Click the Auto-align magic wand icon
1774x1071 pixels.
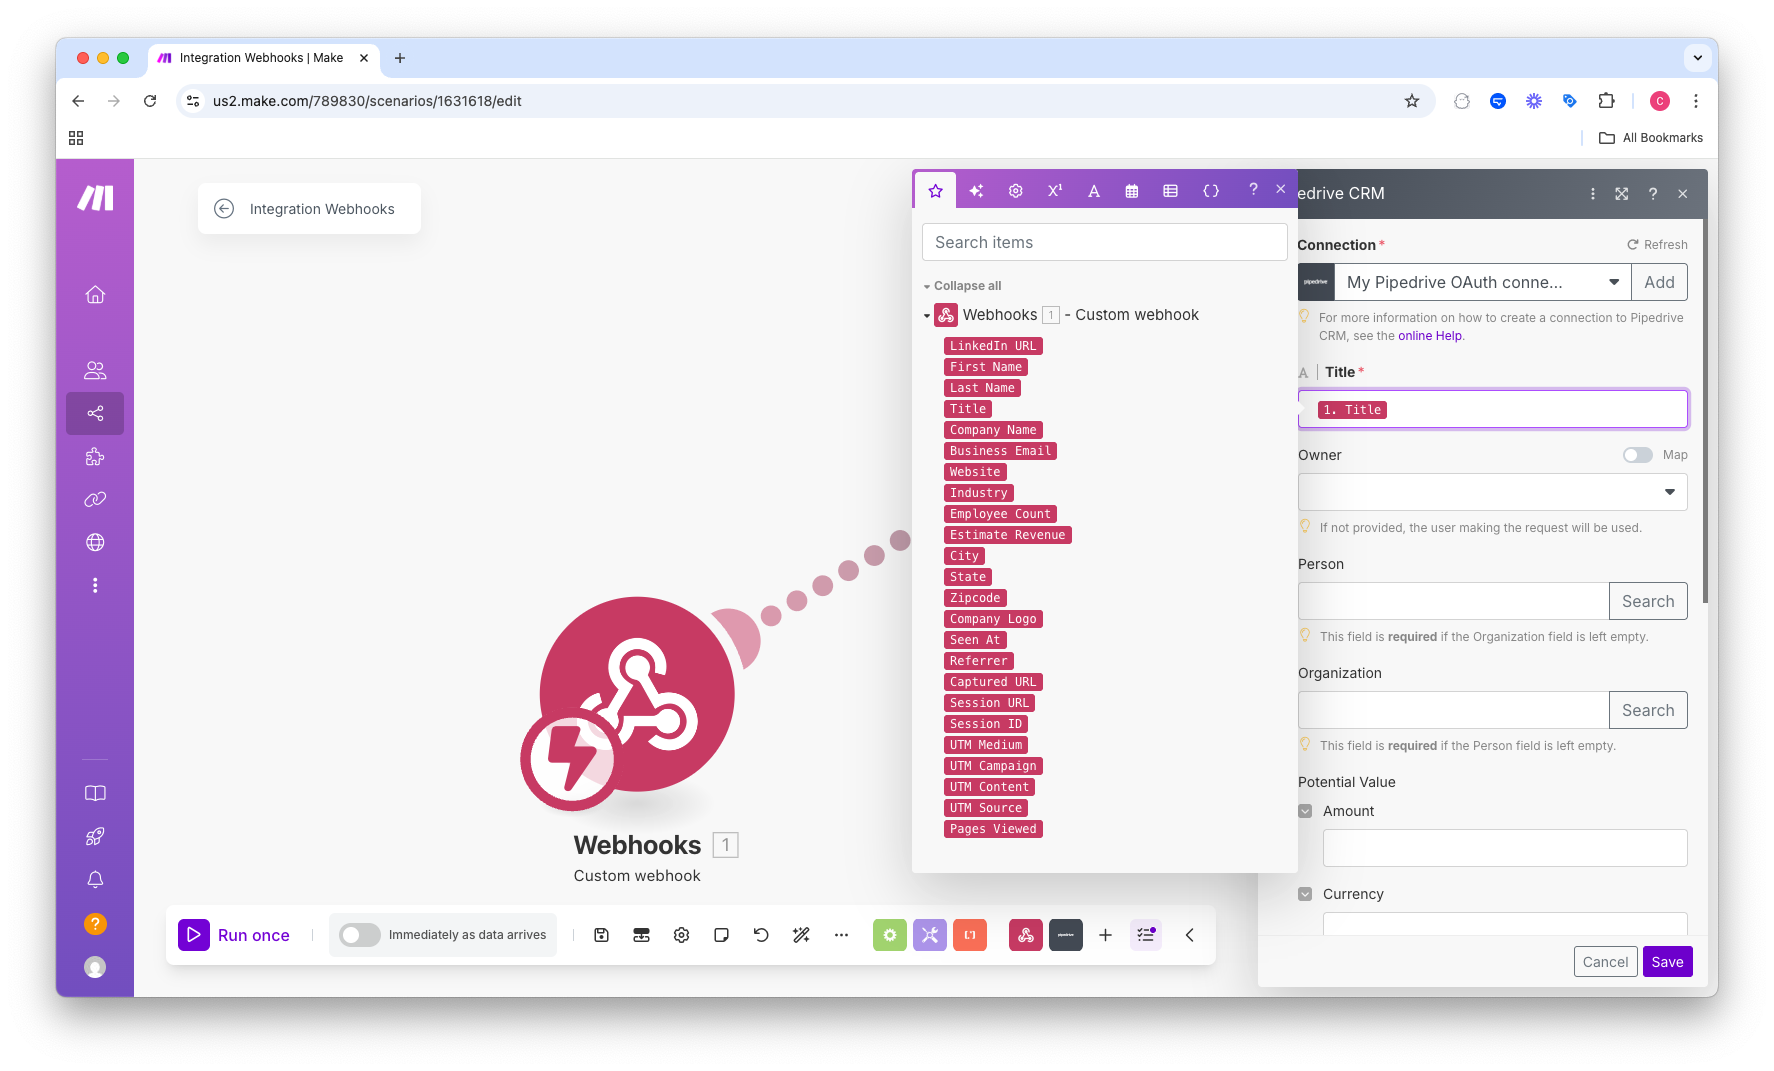click(x=801, y=935)
